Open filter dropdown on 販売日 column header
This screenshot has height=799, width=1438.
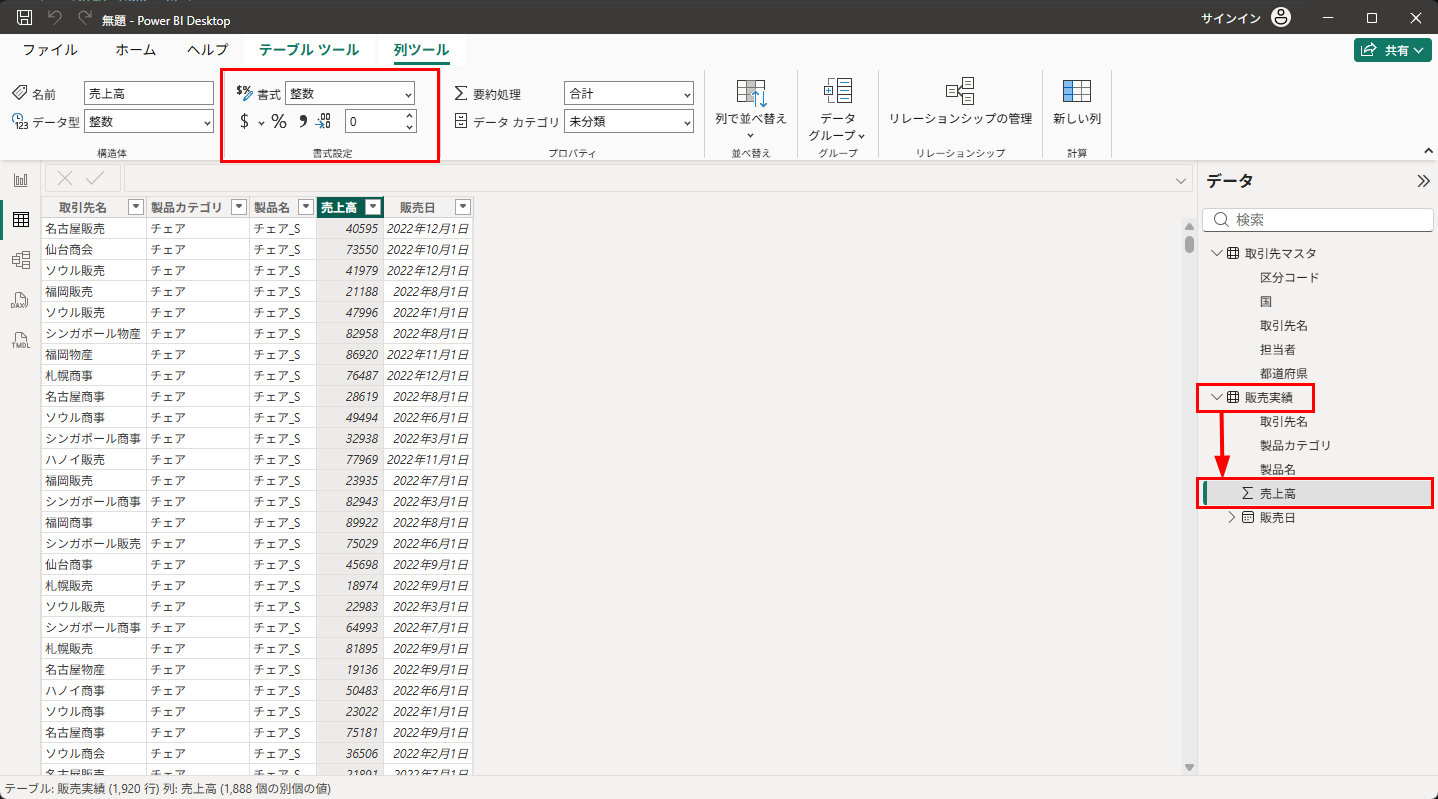pos(462,207)
